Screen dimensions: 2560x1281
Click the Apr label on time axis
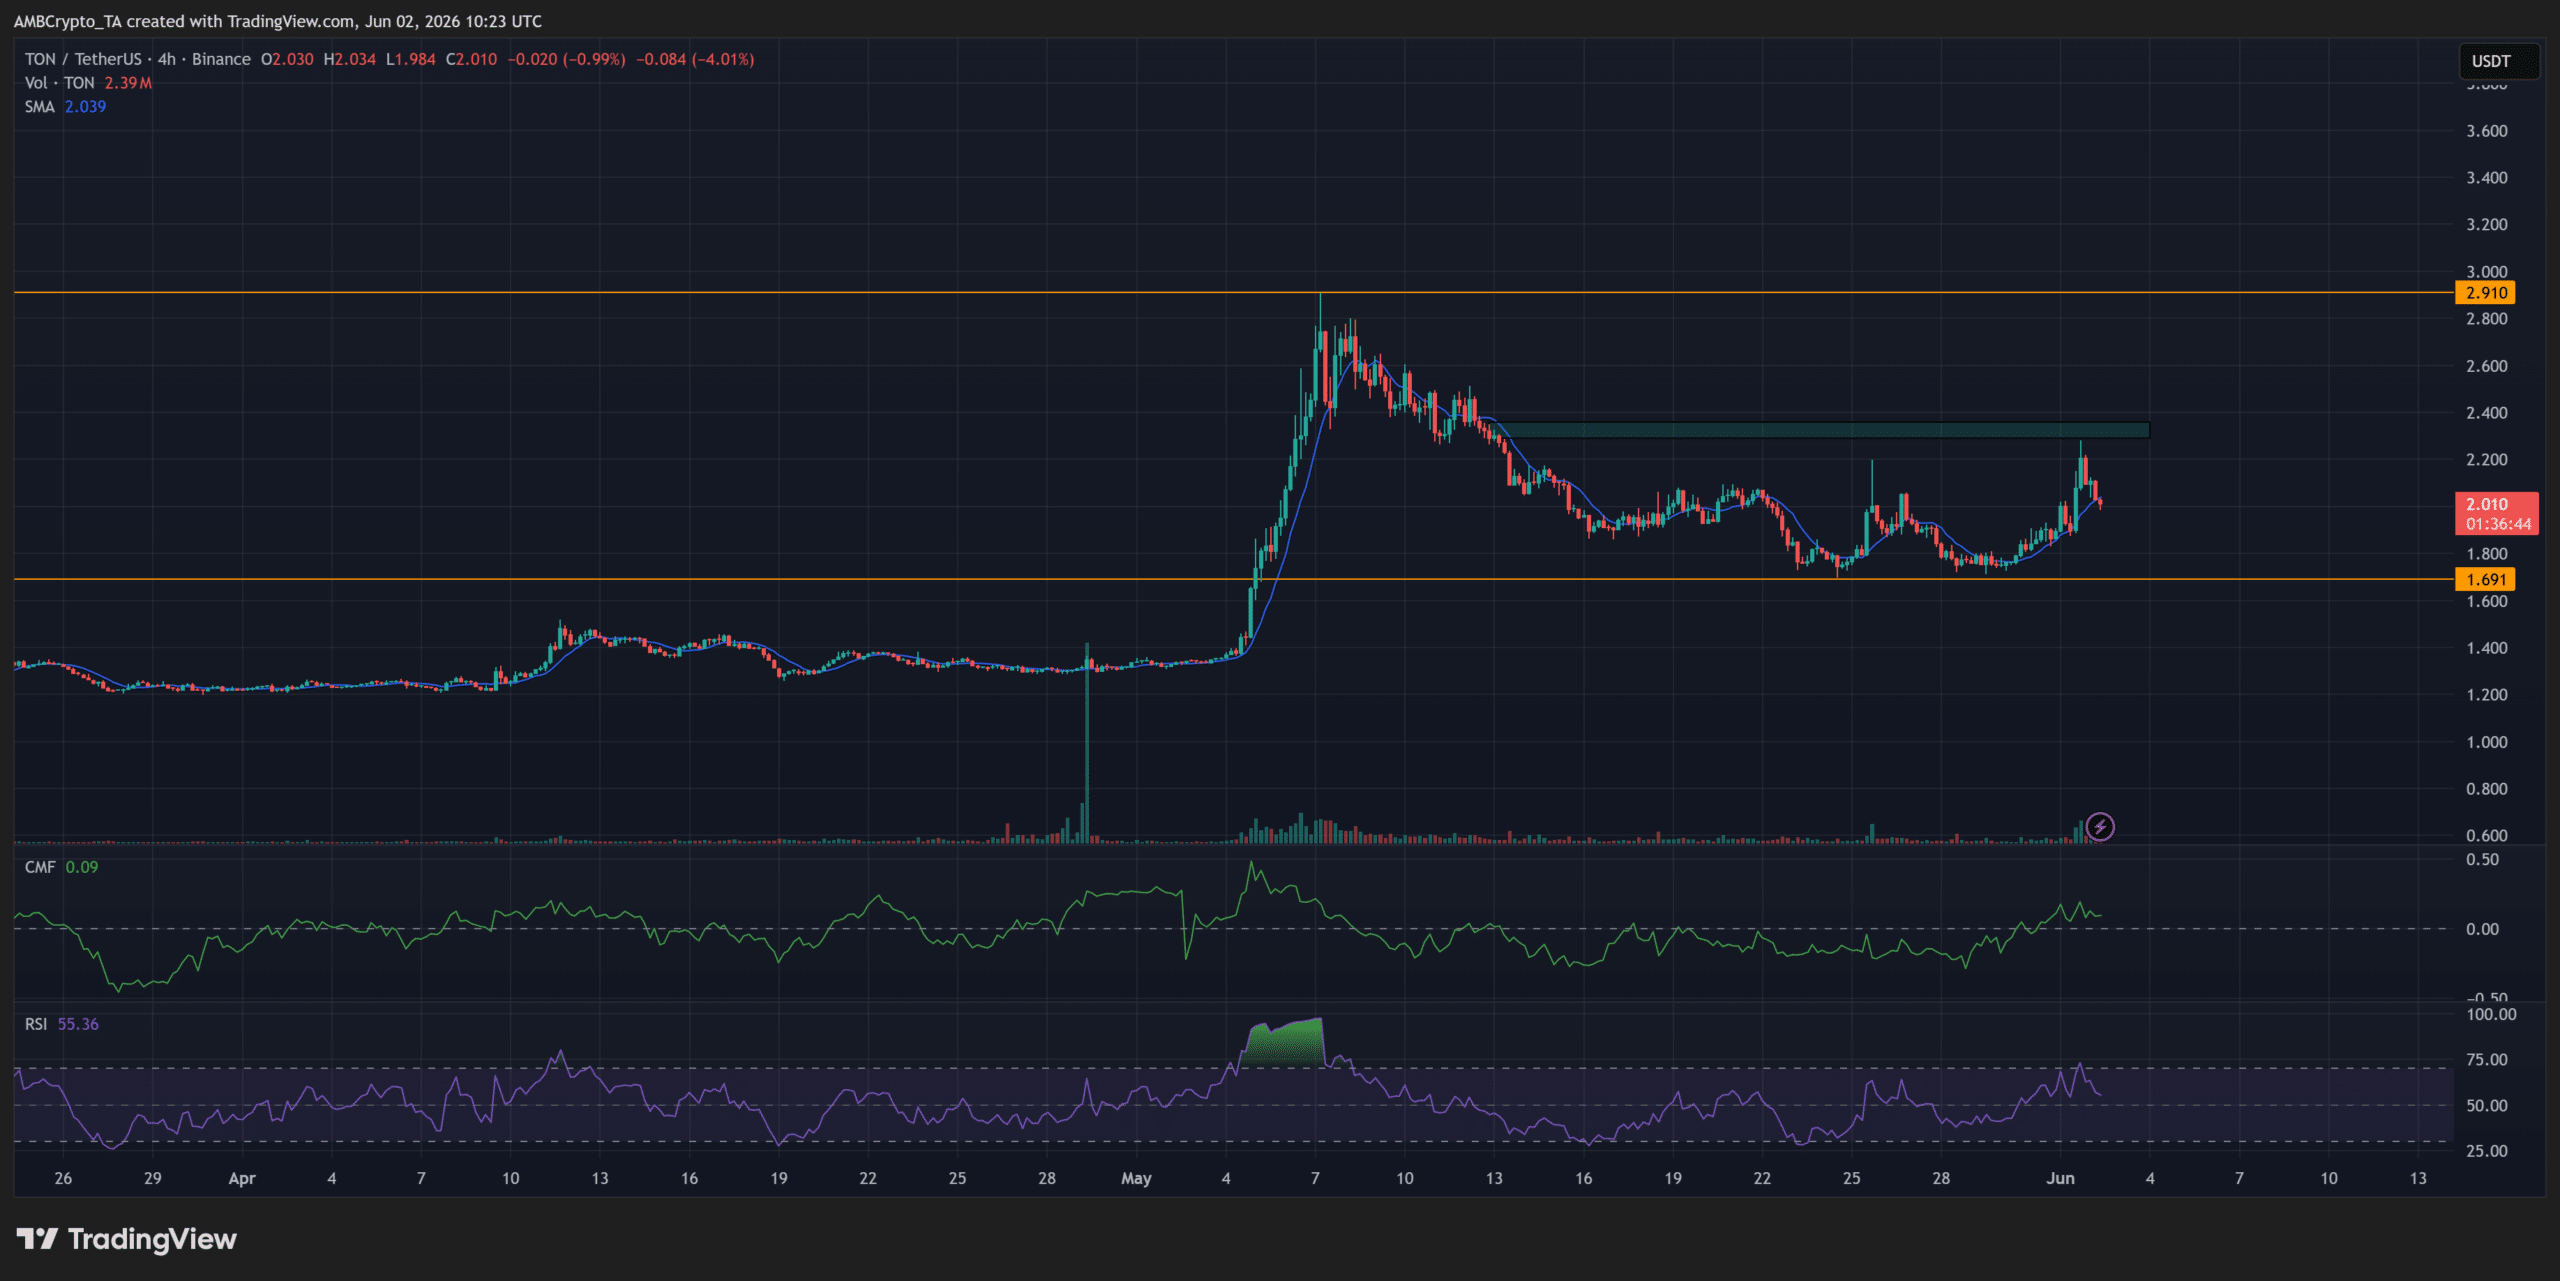pos(242,1179)
